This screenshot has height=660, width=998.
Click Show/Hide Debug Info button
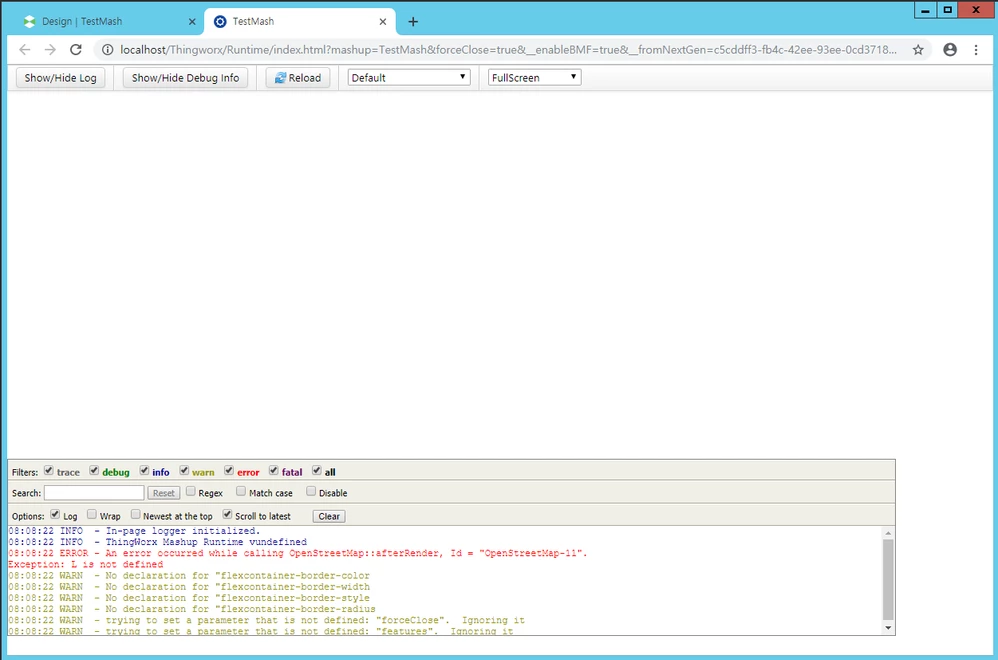coord(185,78)
